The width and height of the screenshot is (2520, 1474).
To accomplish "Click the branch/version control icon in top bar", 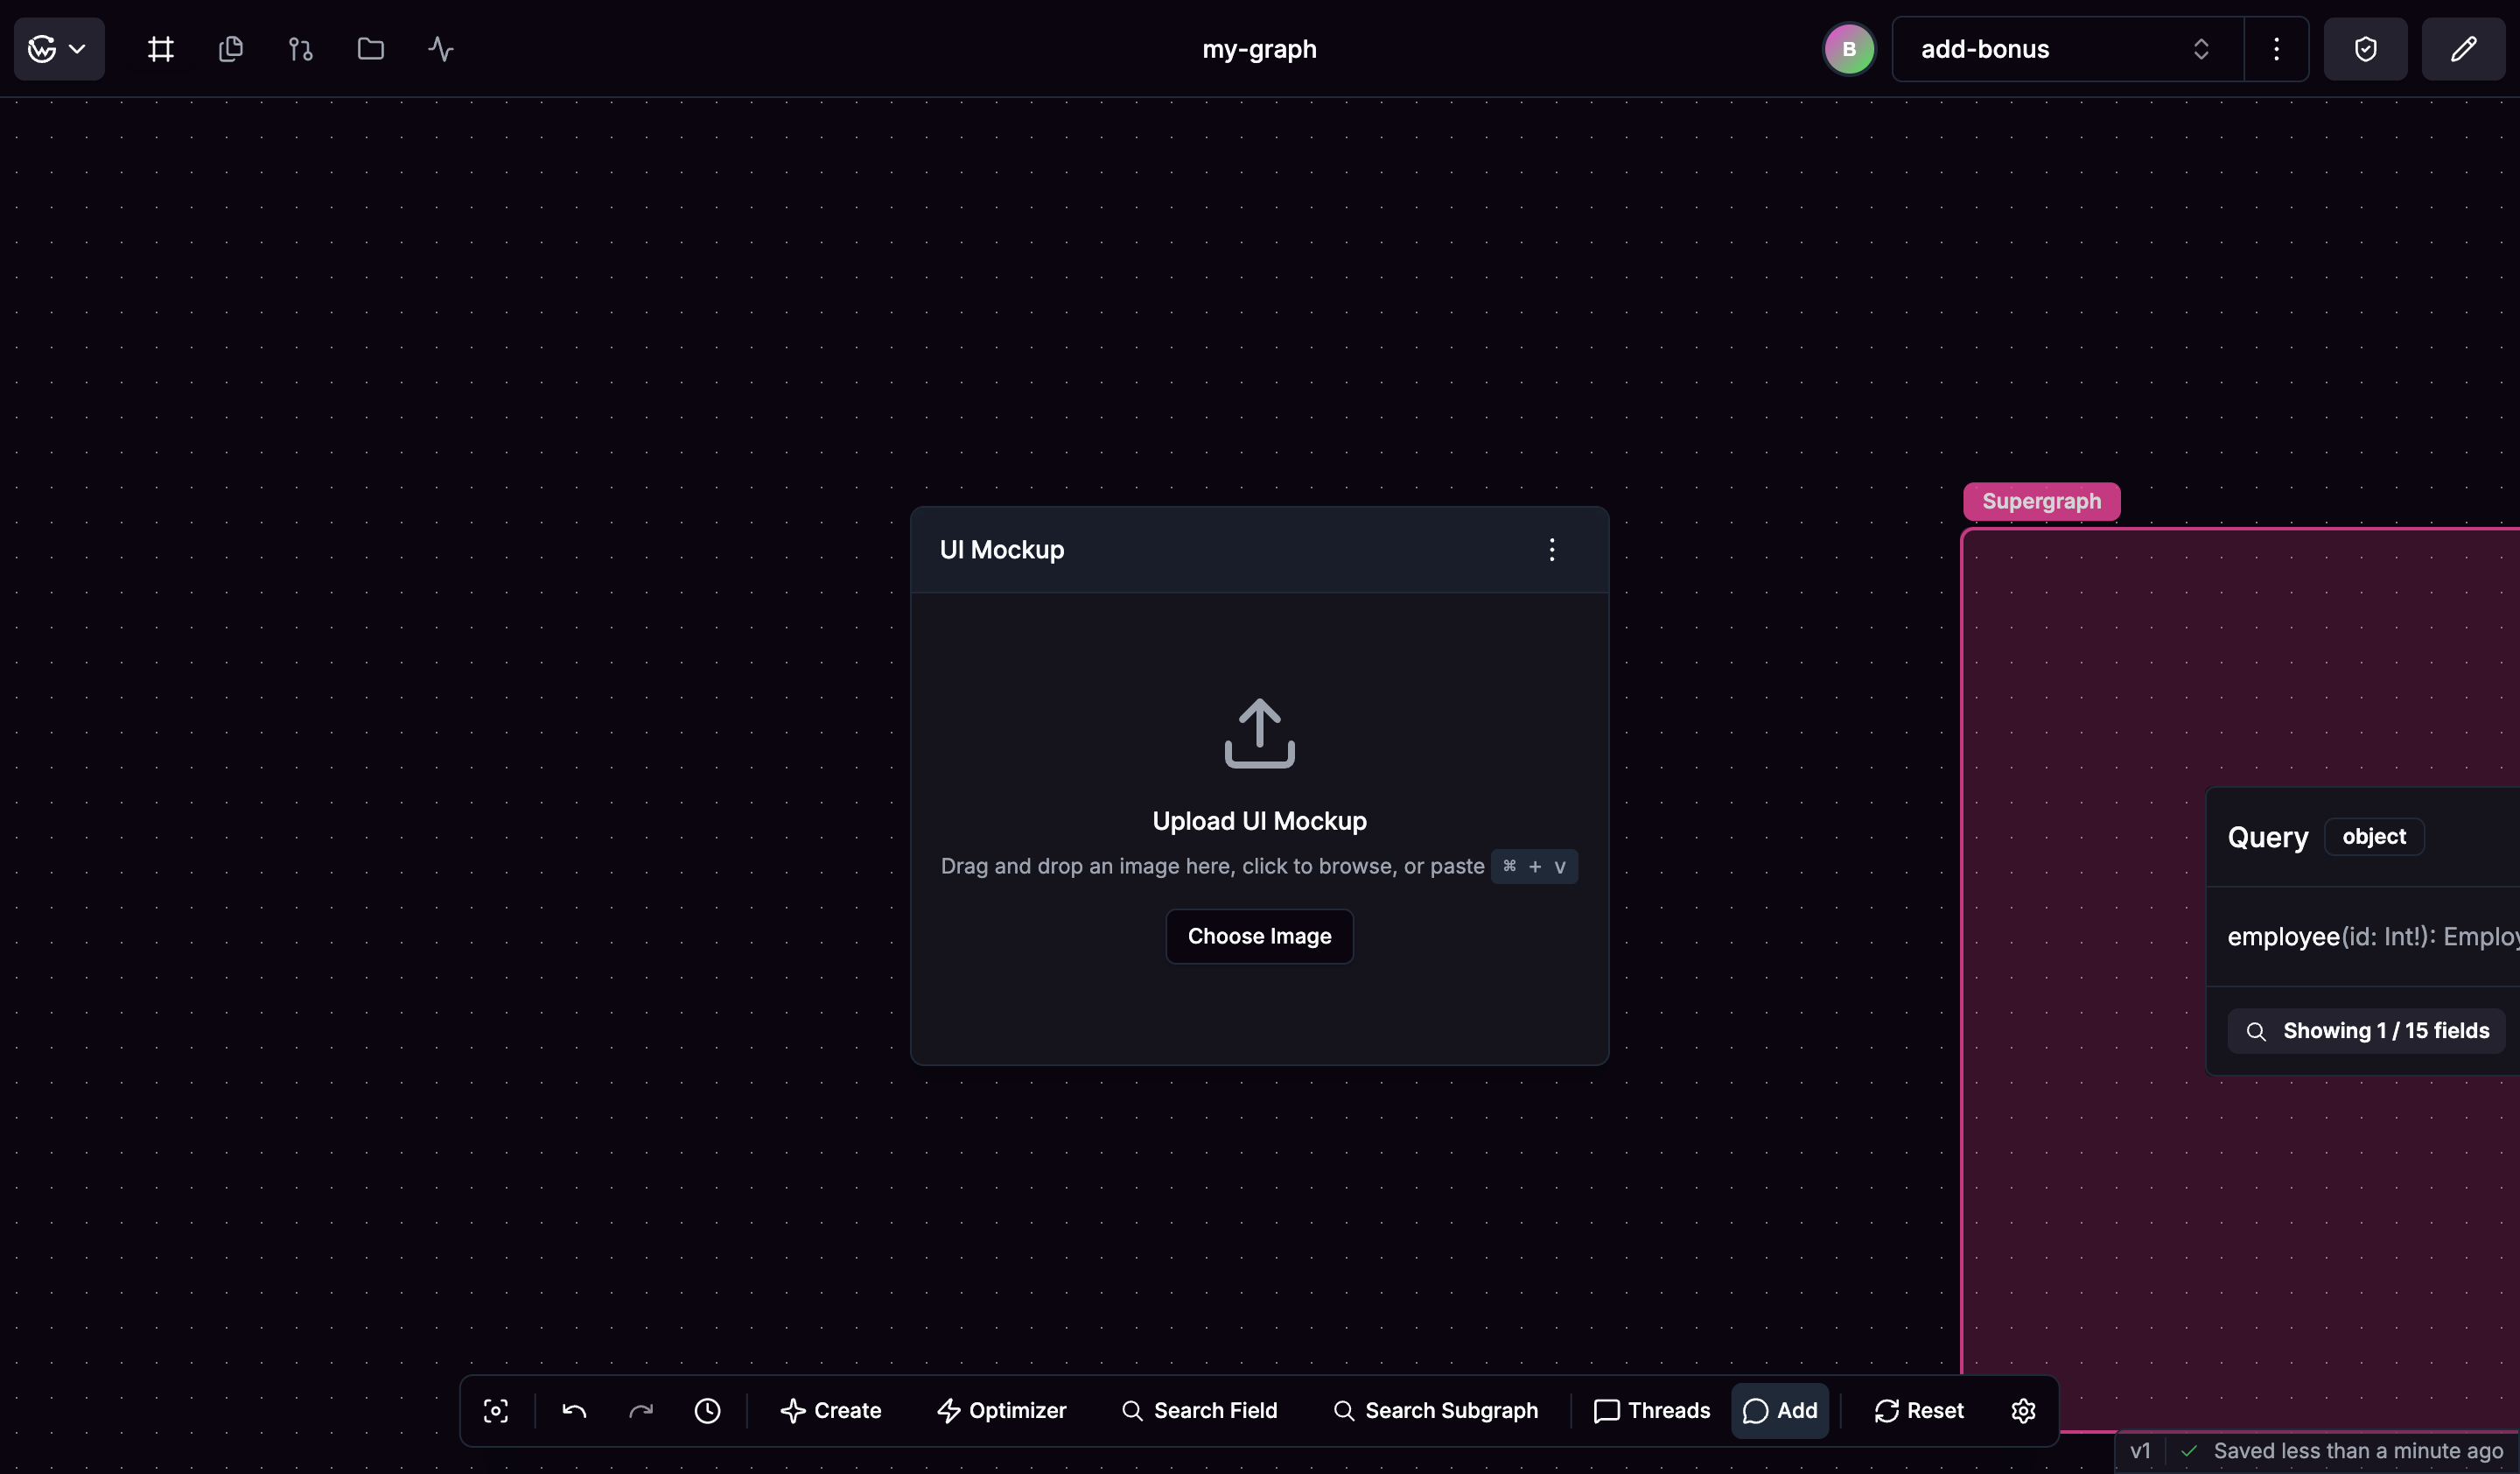I will 299,48.
